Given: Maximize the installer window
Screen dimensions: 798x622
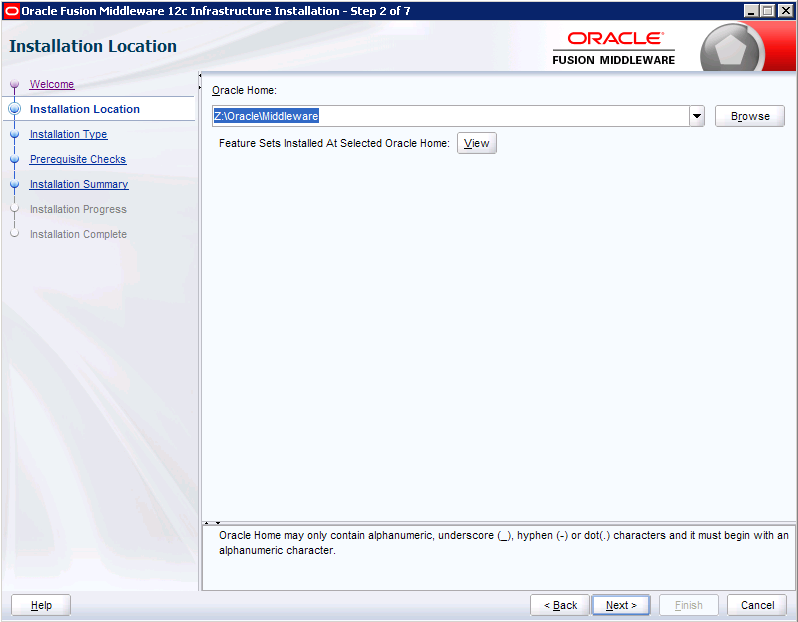Looking at the screenshot, I should click(768, 11).
